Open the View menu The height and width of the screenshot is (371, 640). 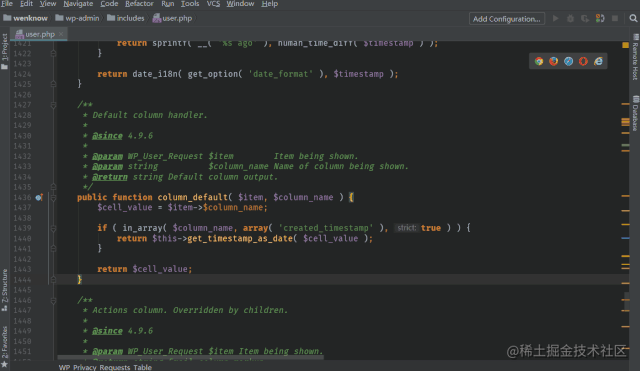coord(48,4)
